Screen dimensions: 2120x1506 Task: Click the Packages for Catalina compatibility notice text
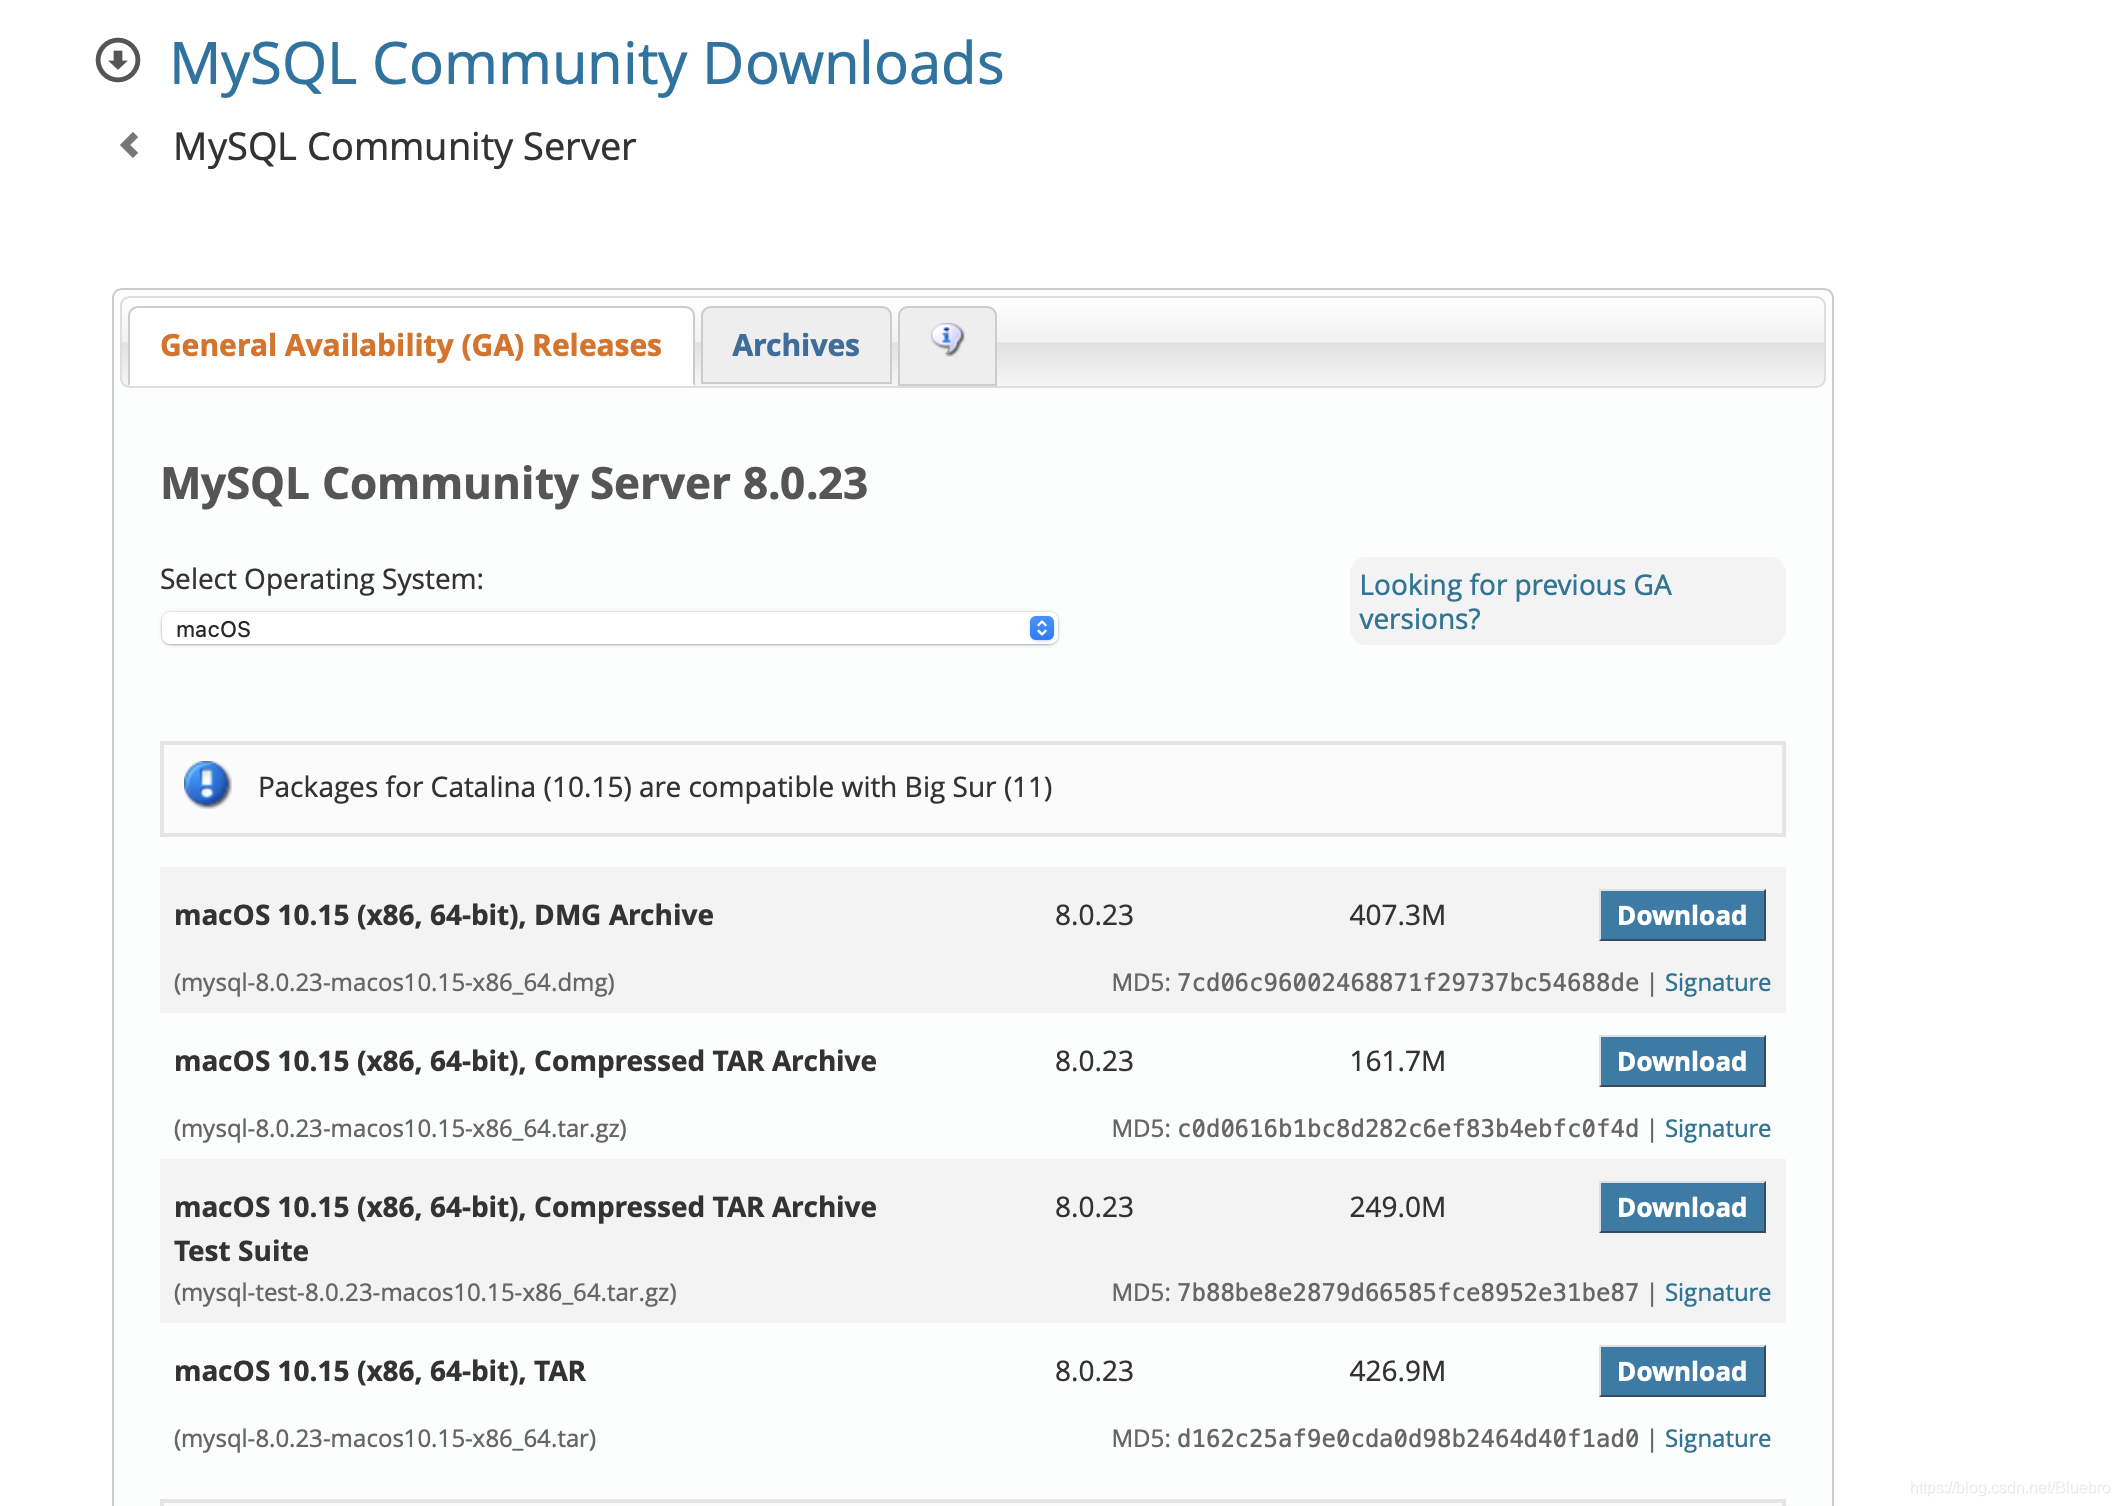pyautogui.click(x=655, y=787)
